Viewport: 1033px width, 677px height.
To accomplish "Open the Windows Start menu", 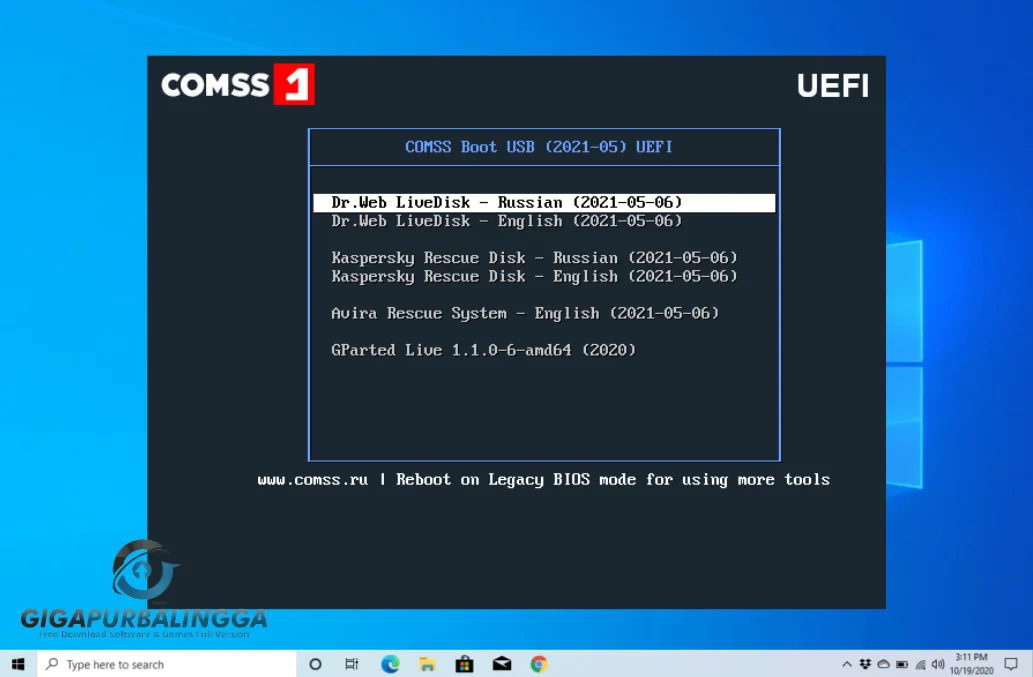I will (x=18, y=664).
